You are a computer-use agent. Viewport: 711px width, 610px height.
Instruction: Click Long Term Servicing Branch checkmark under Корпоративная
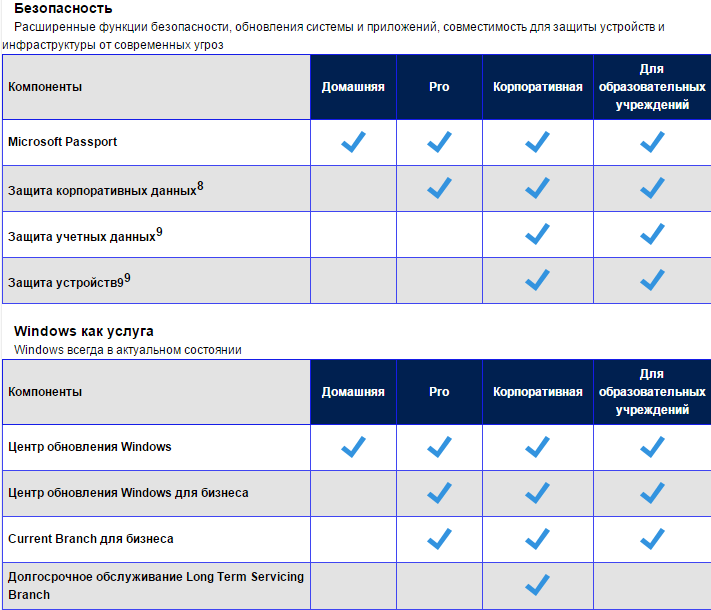coord(537,585)
